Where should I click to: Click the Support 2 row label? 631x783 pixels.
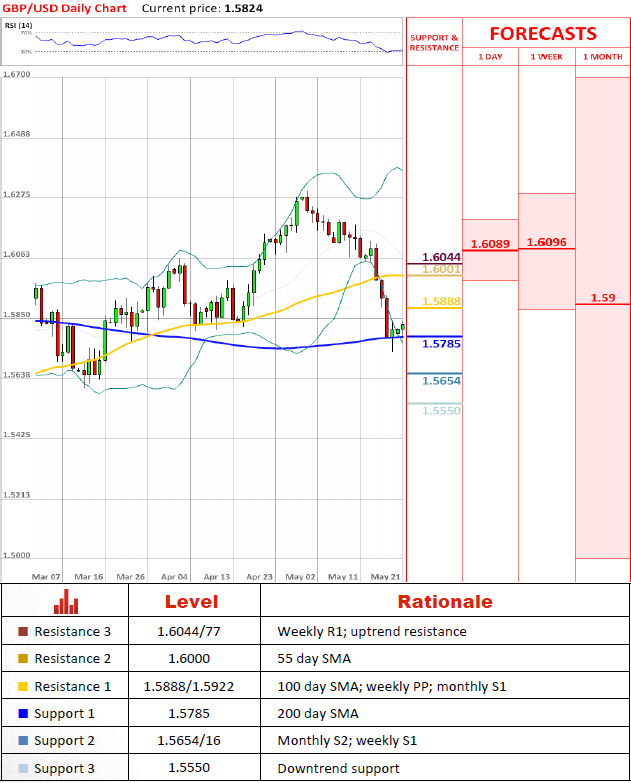(64, 741)
